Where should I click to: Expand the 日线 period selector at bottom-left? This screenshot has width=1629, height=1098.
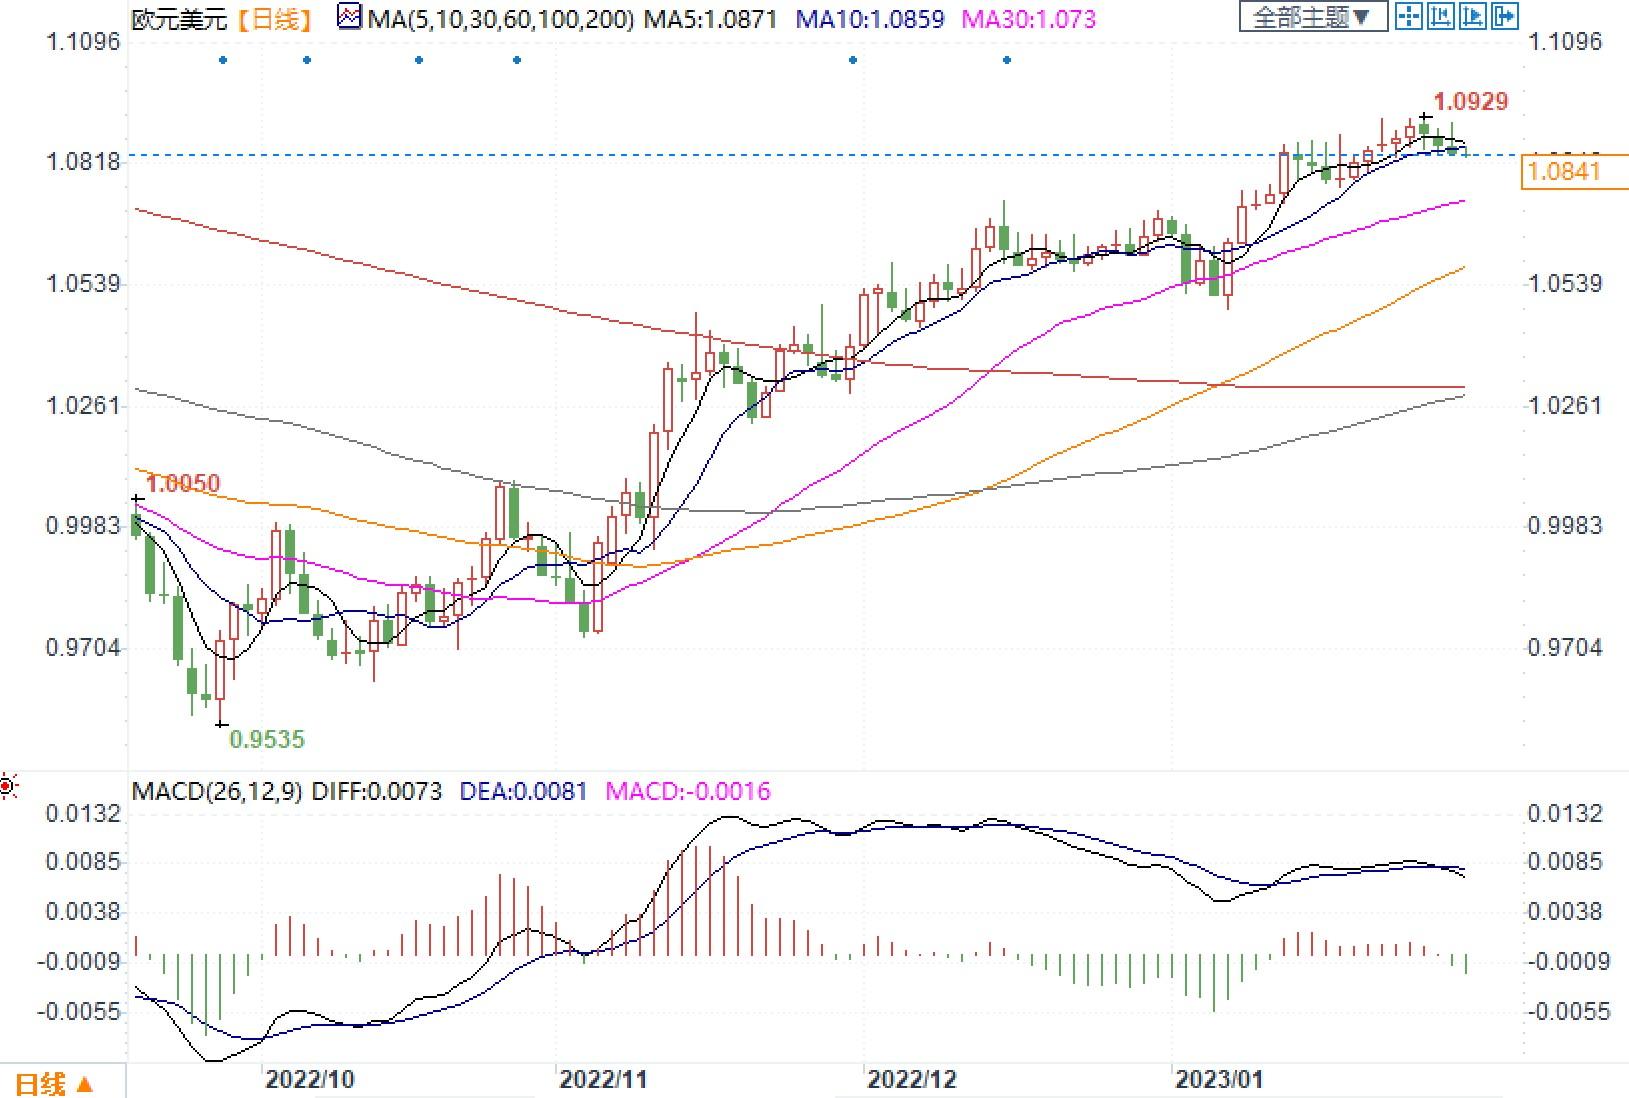56,1084
